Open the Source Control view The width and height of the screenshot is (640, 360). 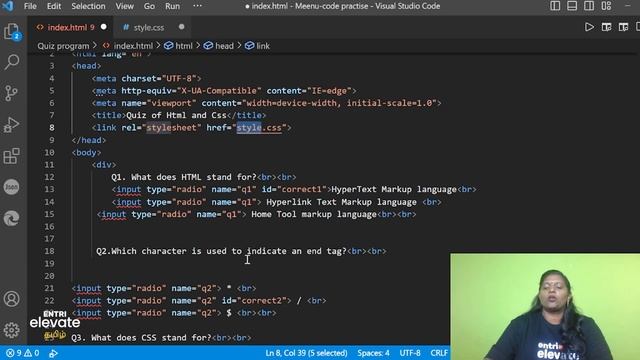pos(11,93)
